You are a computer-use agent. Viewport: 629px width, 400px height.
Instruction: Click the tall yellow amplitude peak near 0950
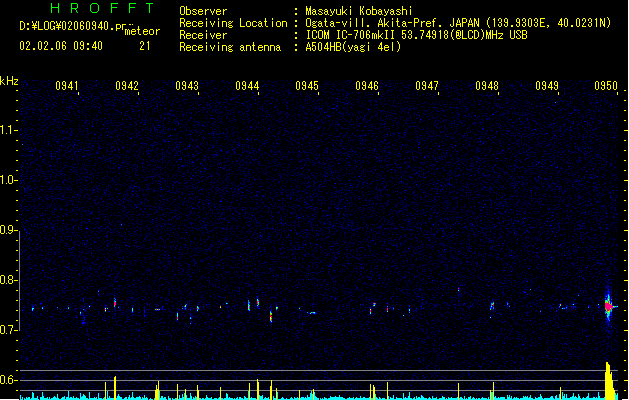click(x=609, y=381)
